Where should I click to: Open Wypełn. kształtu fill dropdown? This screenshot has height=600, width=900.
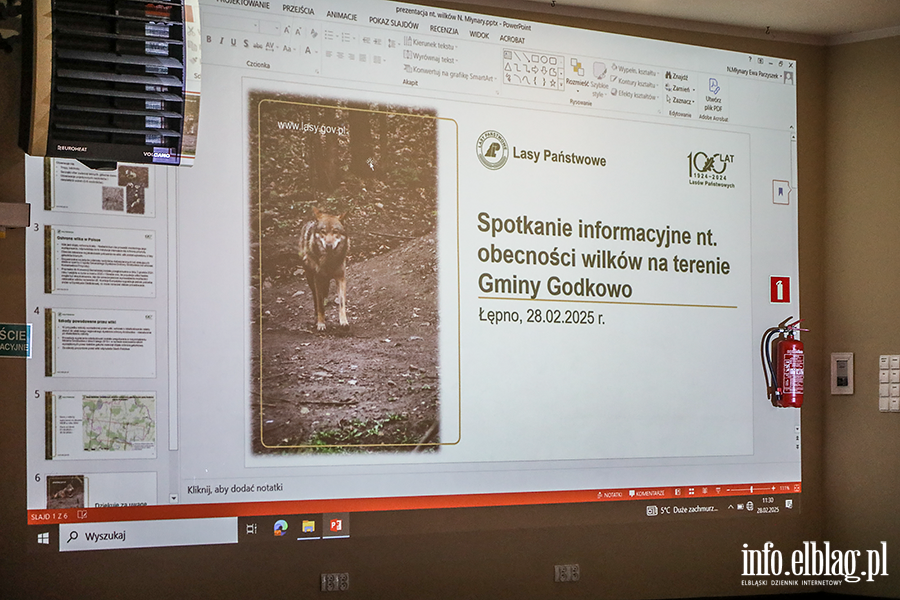coord(635,71)
